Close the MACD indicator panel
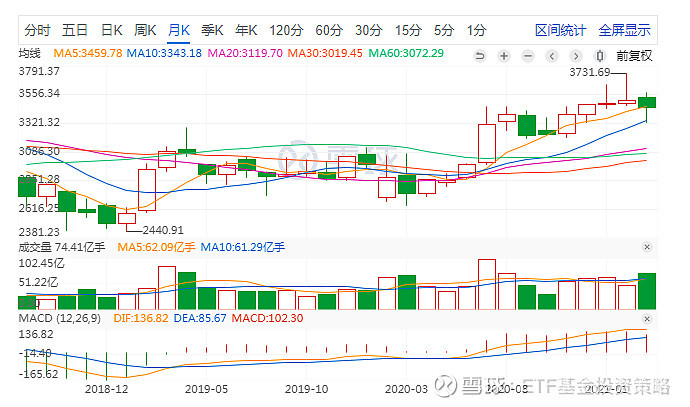The height and width of the screenshot is (407, 690). [x=647, y=318]
